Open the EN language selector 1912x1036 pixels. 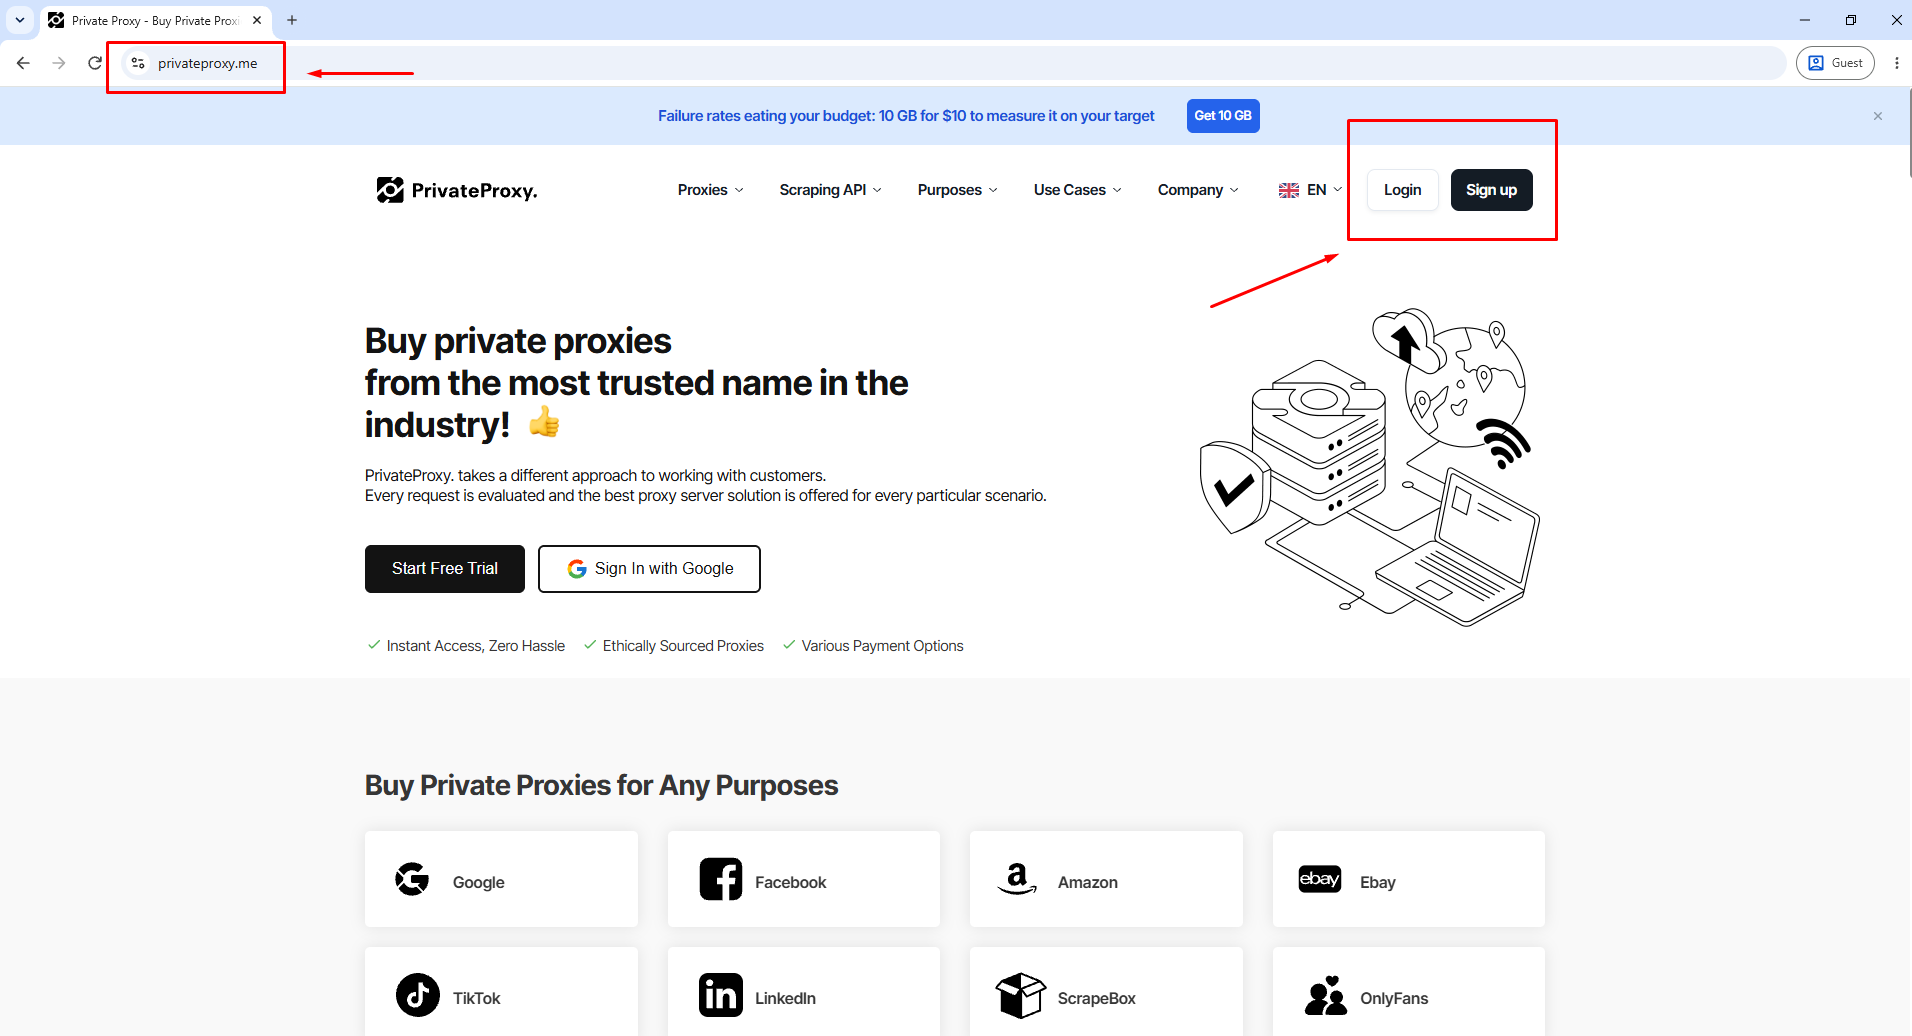point(1311,190)
